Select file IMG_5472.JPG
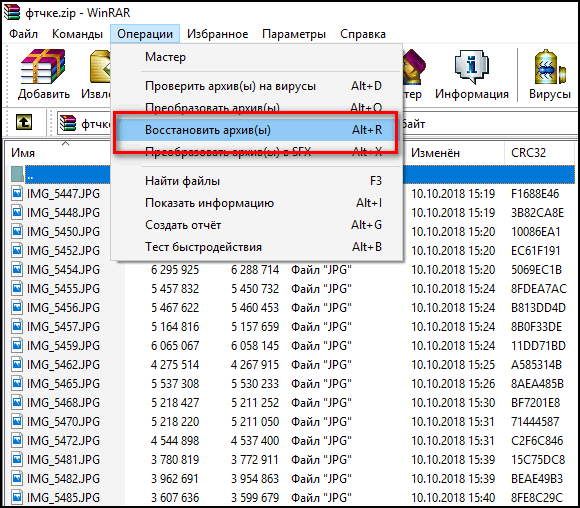The height and width of the screenshot is (508, 580). click(x=63, y=441)
